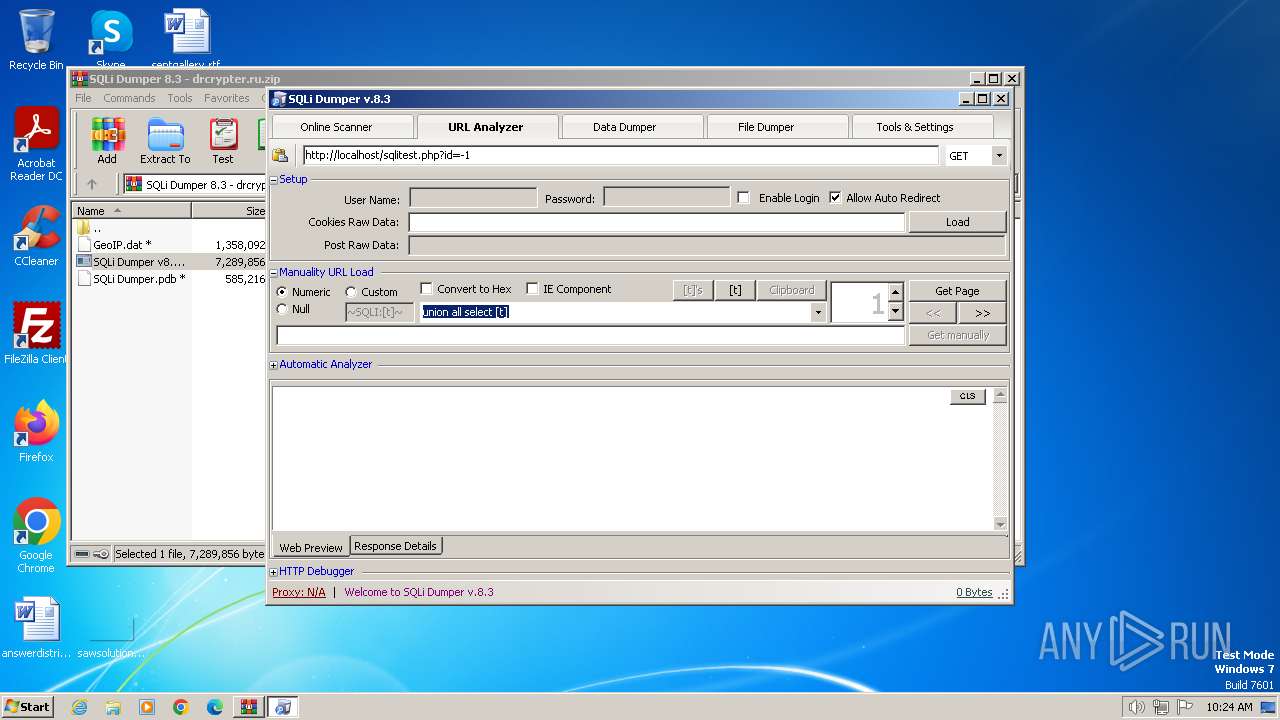Image resolution: width=1280 pixels, height=720 pixels.
Task: Open the Favorites menu in WinRAR
Action: coord(227,98)
